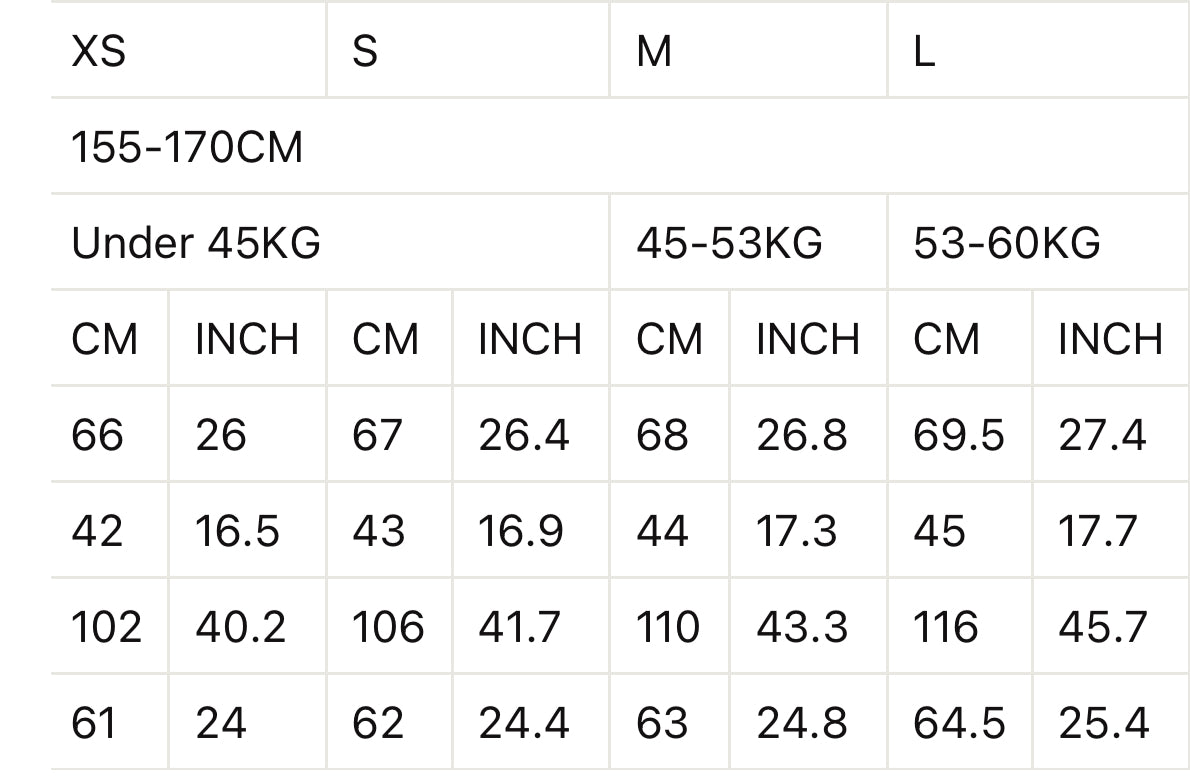Select the L size column header
The image size is (1190, 783).
point(924,51)
